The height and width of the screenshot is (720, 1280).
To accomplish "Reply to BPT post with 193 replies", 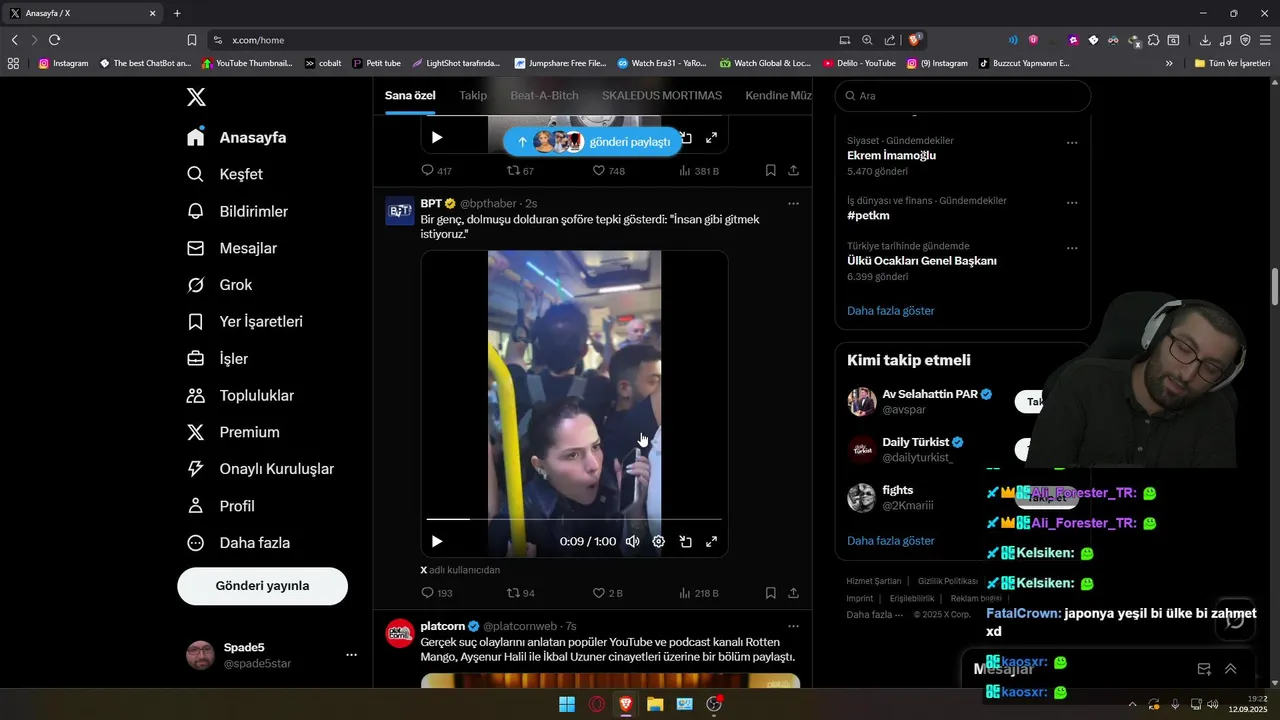I will point(437,593).
